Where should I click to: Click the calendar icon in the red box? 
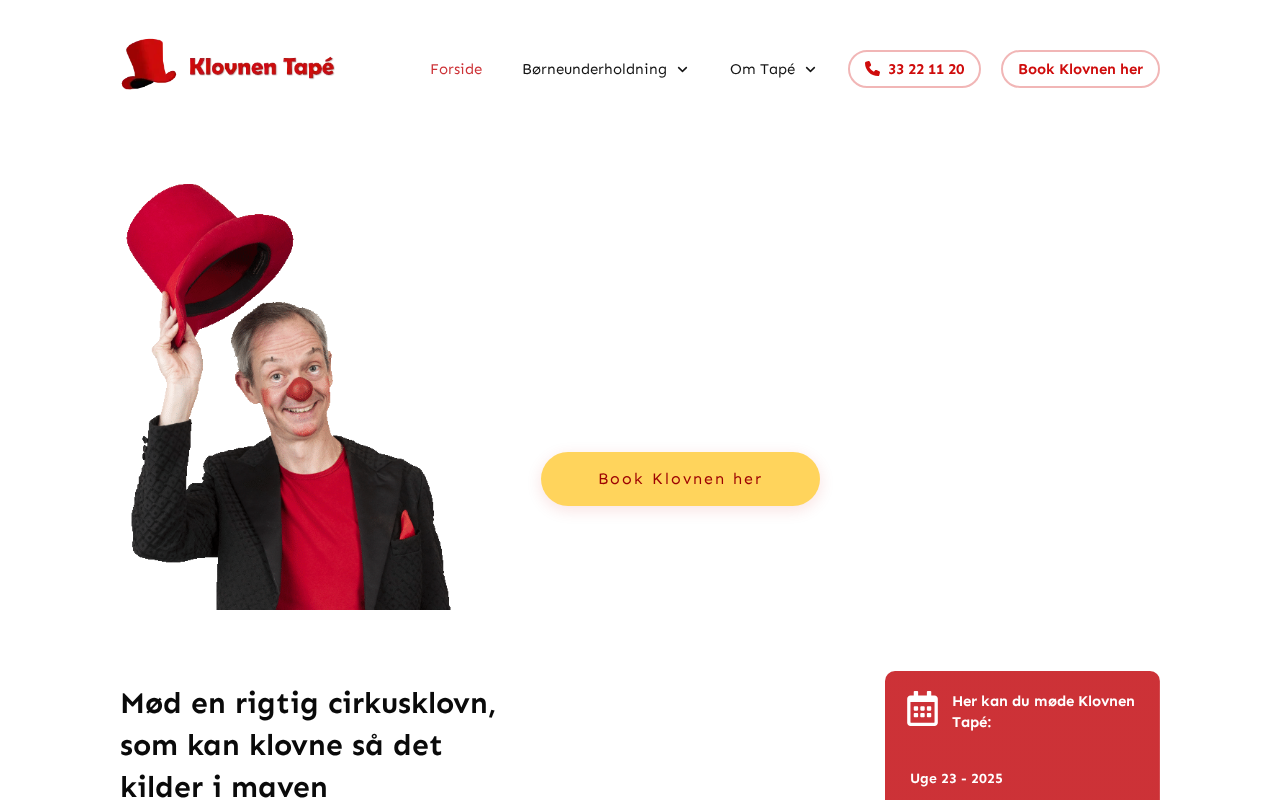point(922,708)
